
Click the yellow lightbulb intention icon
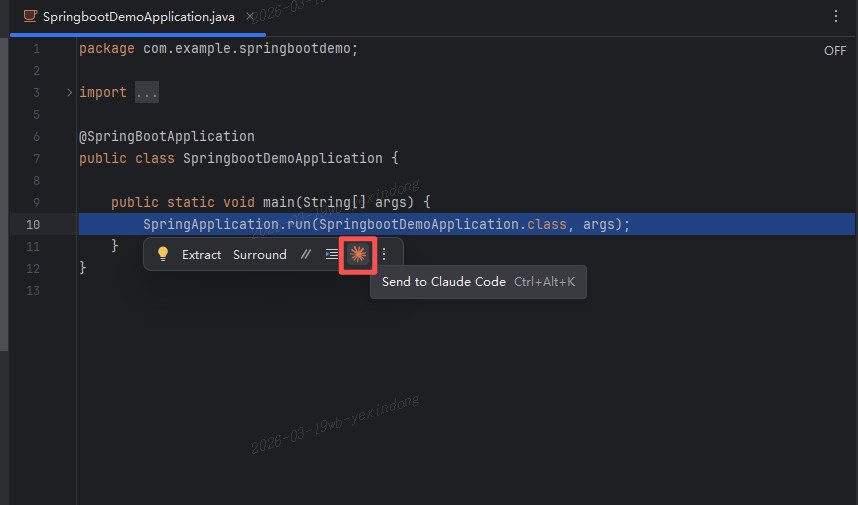pyautogui.click(x=163, y=254)
